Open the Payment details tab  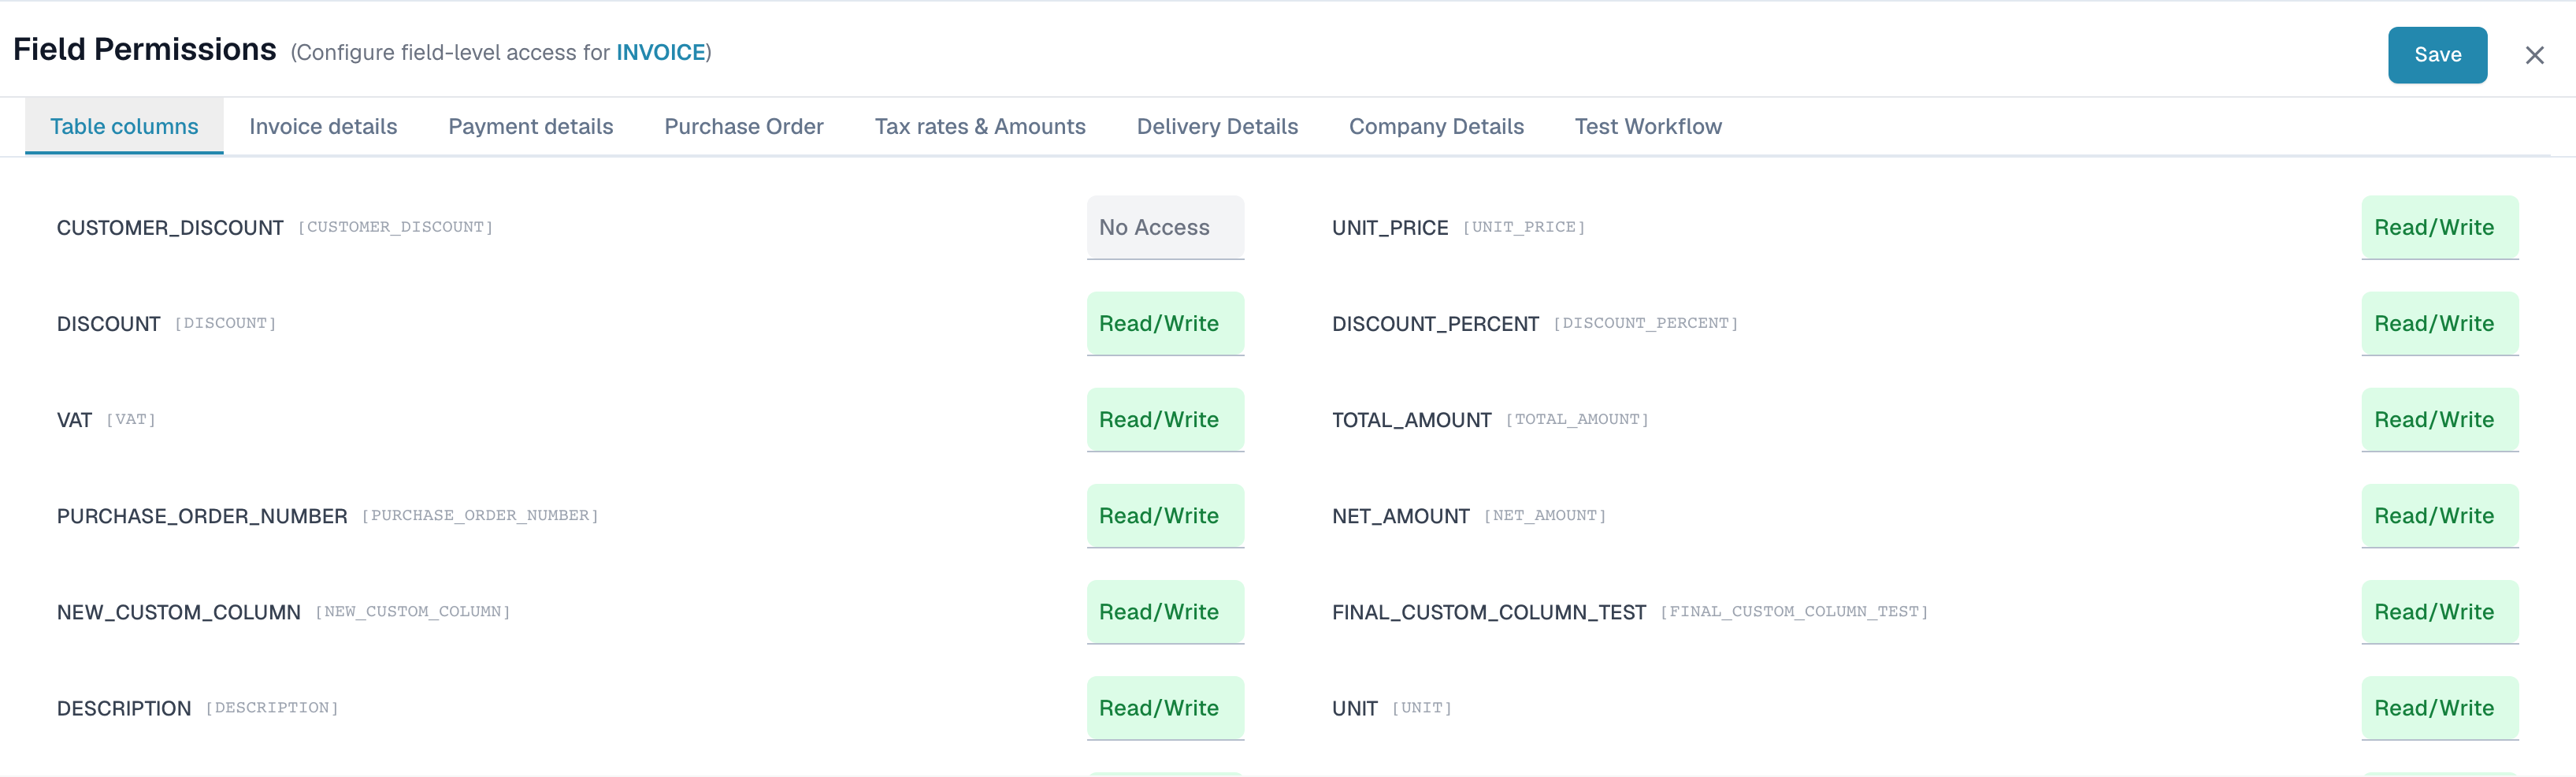pos(531,126)
